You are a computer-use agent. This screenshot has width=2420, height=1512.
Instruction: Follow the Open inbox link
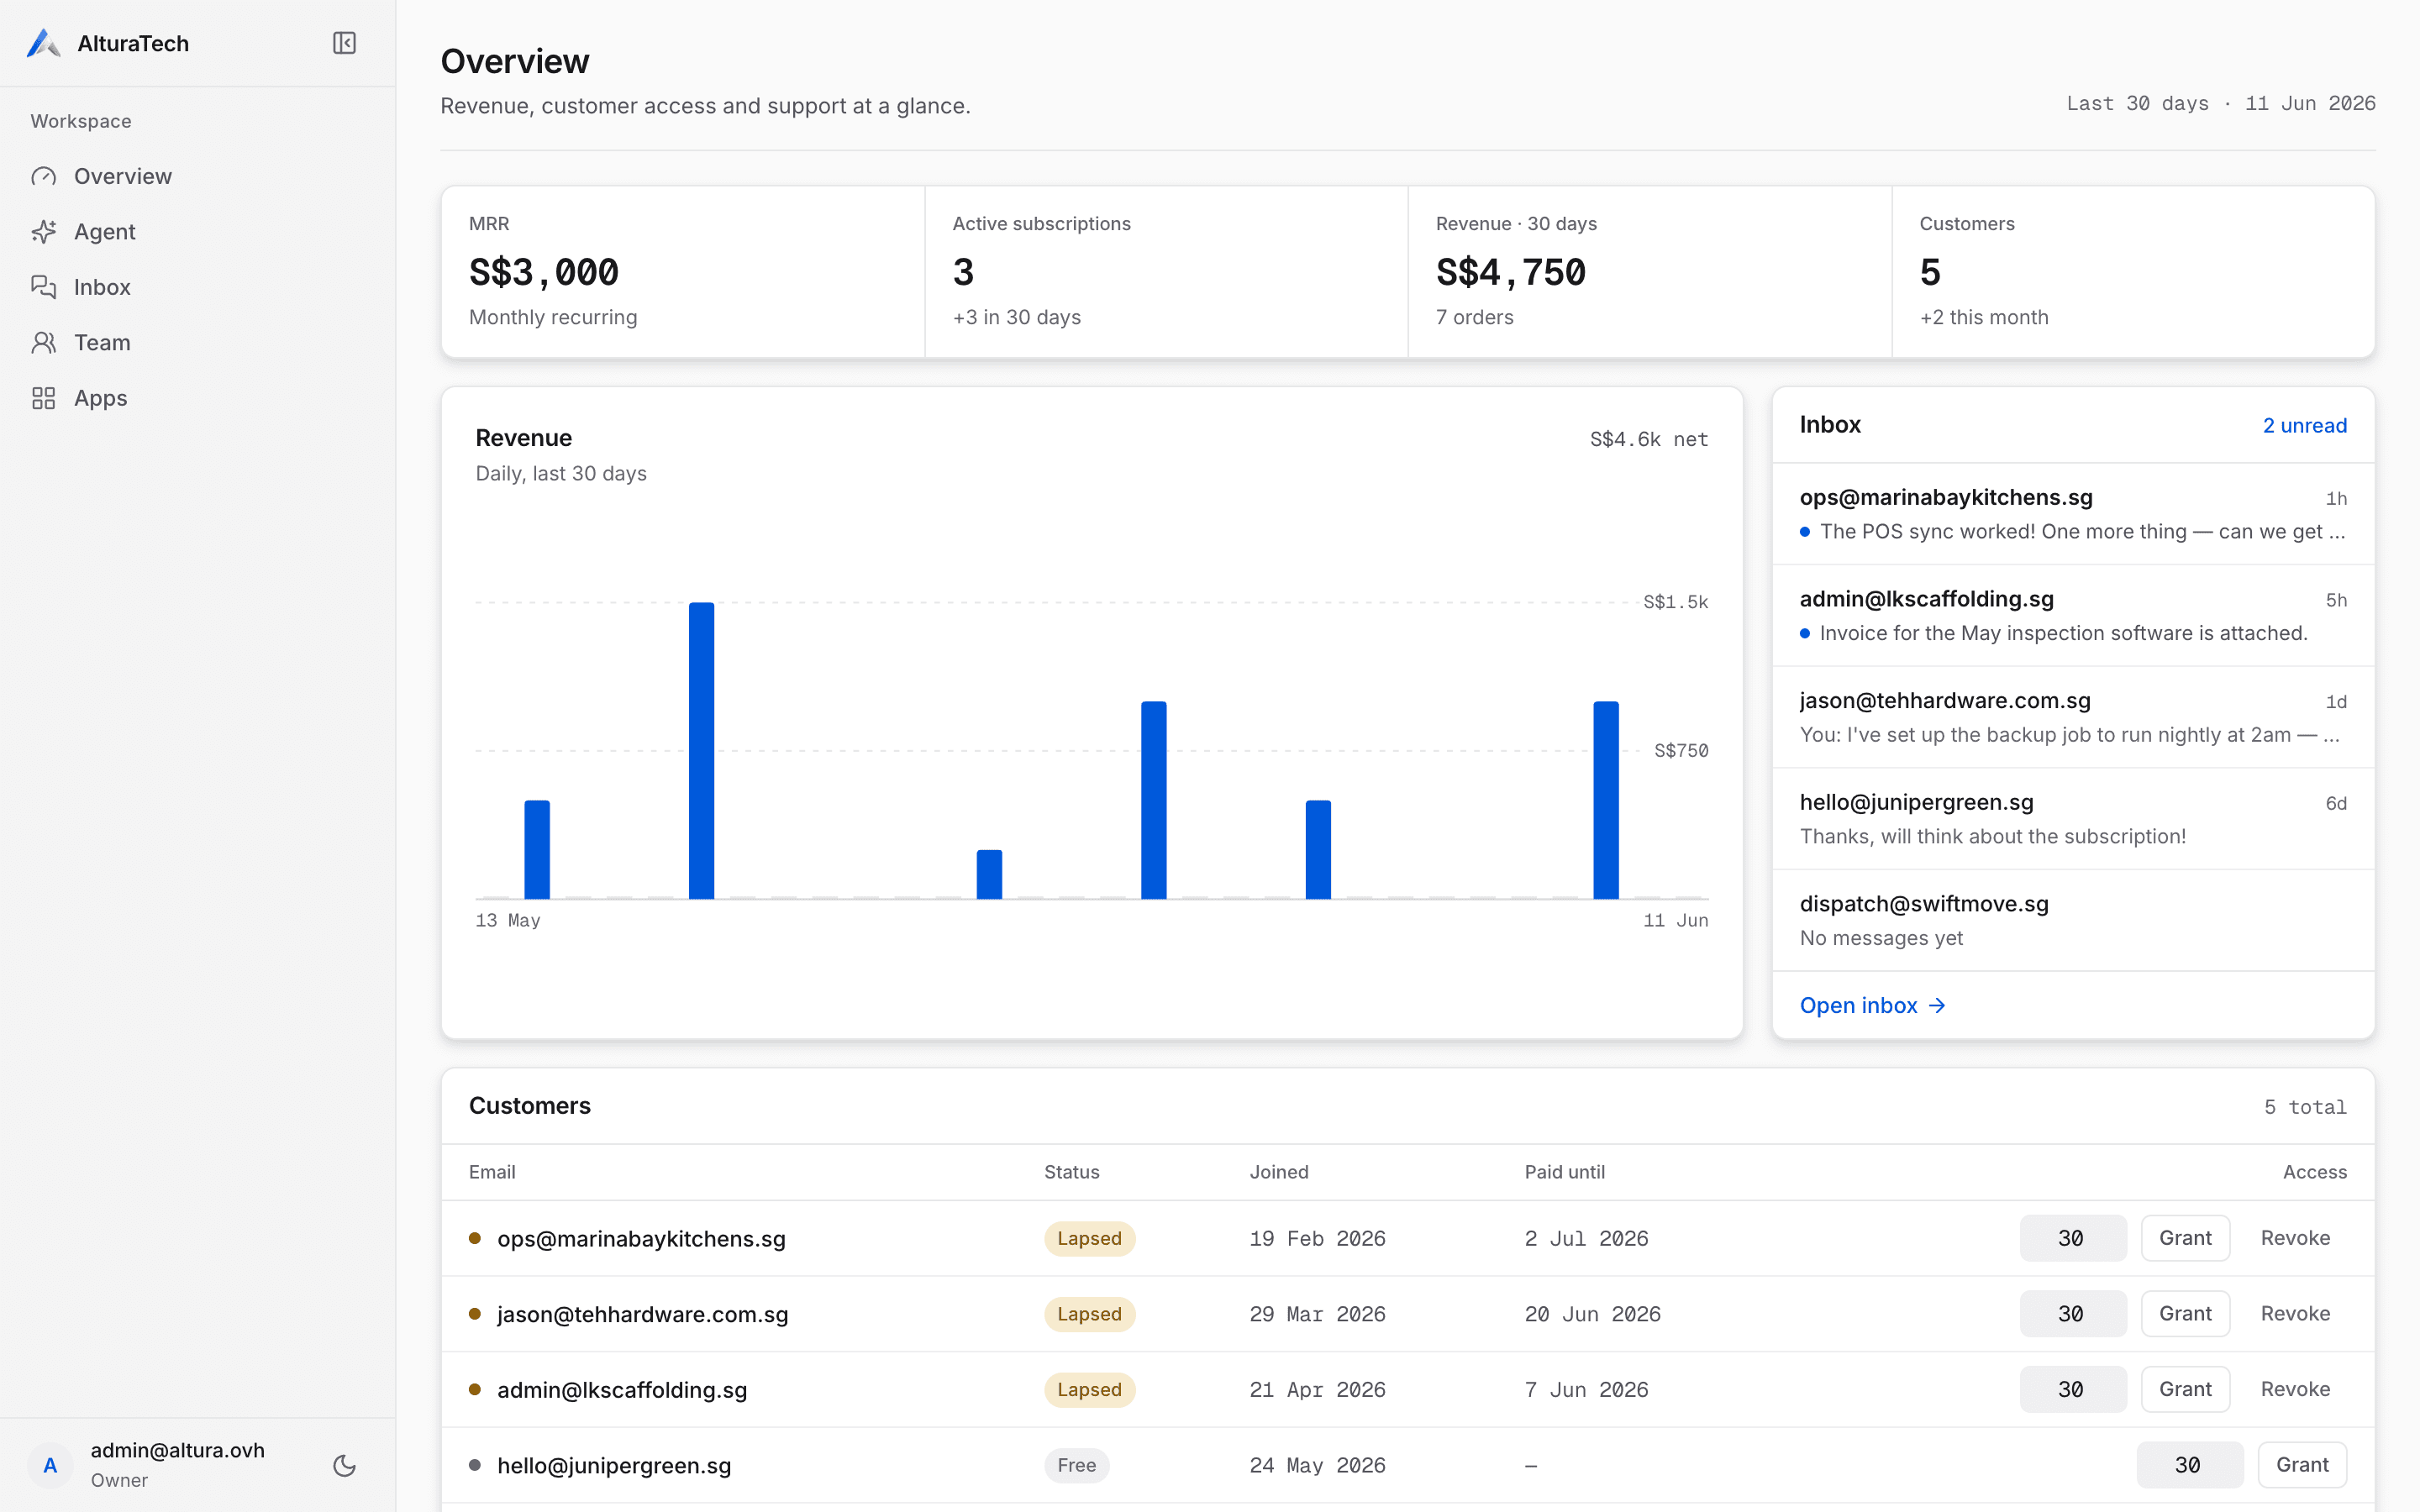1872,1005
